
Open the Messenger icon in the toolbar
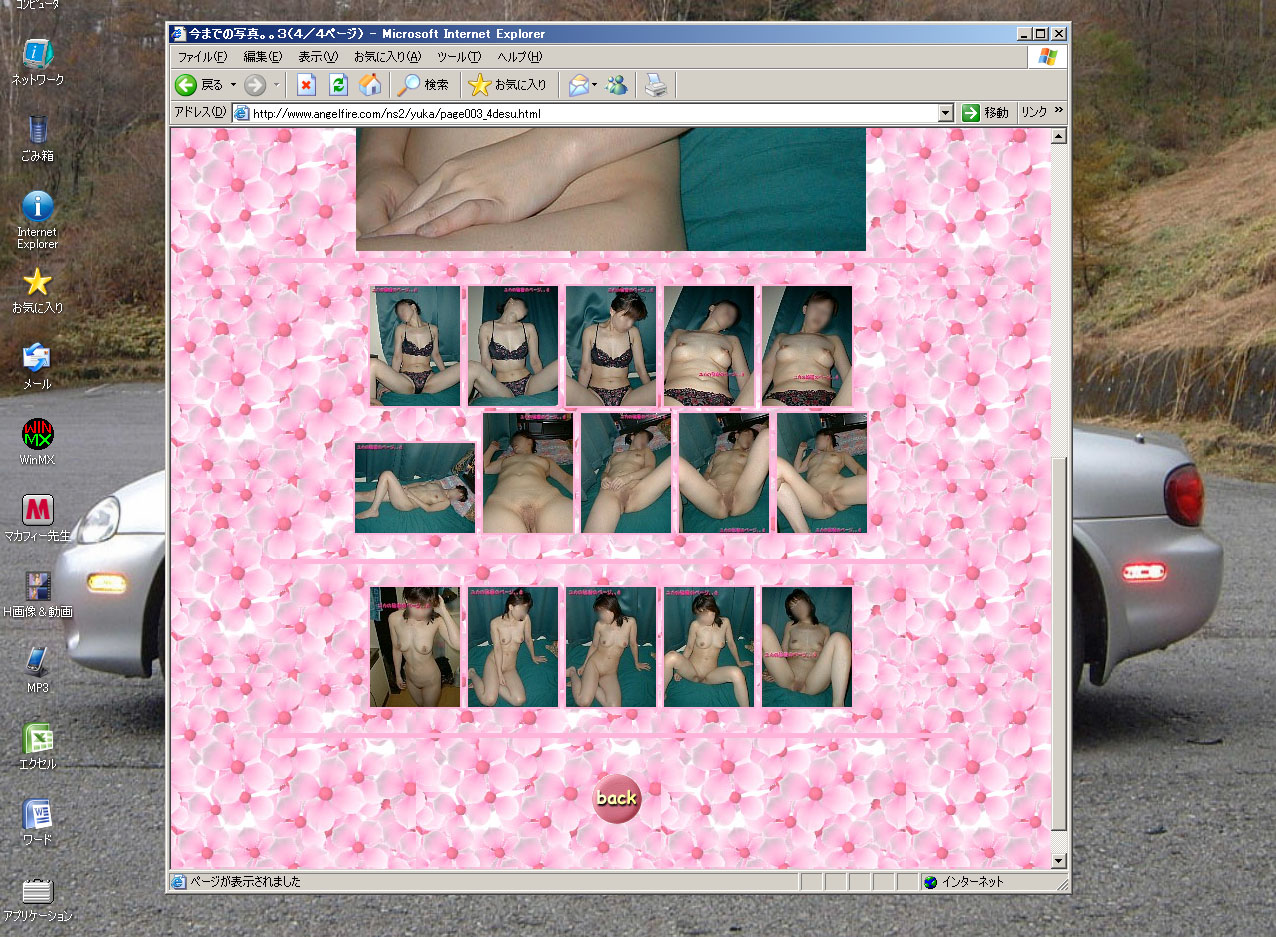click(x=617, y=85)
